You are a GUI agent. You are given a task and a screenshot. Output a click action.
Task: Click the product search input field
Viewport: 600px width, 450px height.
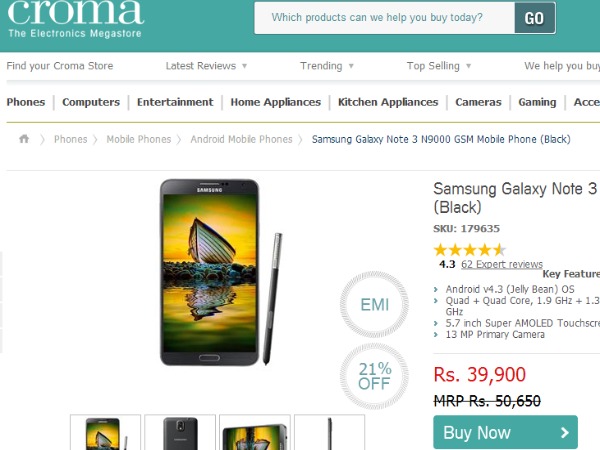385,18
